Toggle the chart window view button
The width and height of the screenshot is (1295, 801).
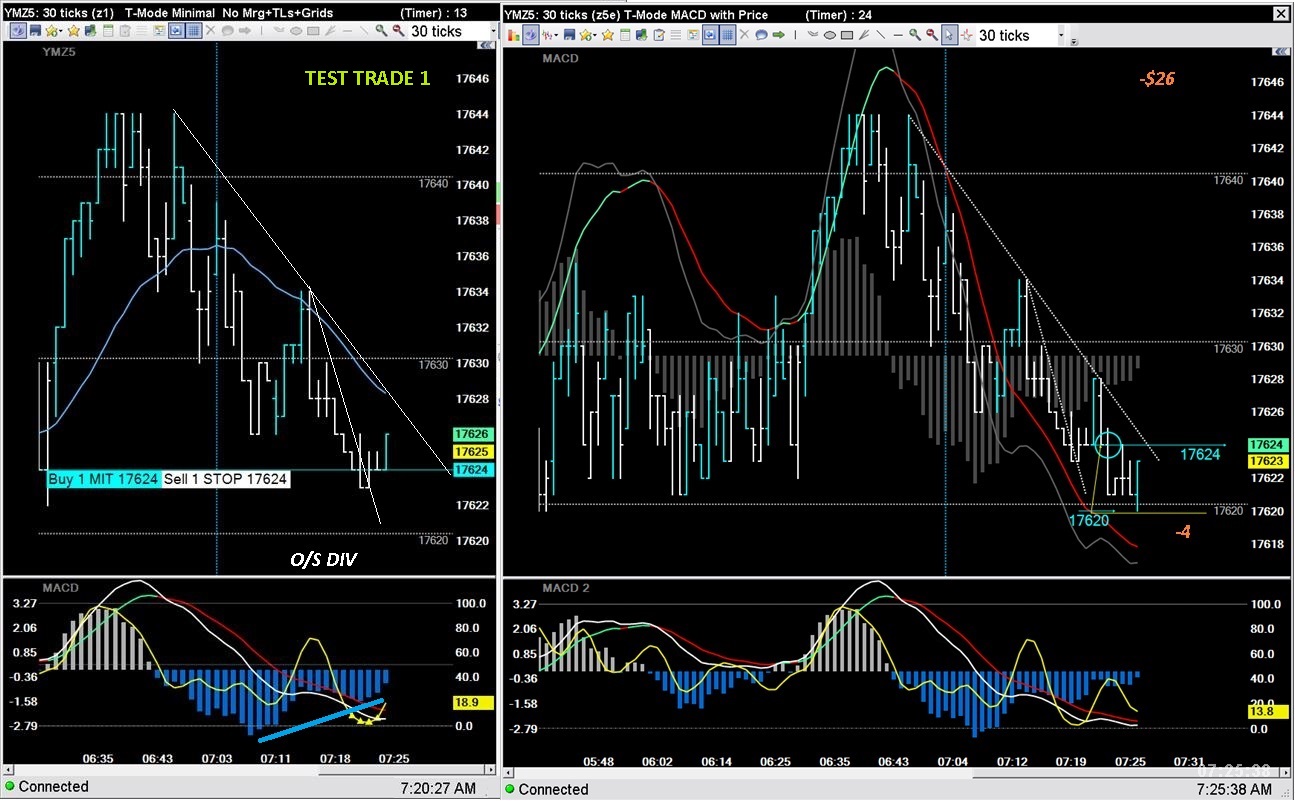[x=174, y=32]
